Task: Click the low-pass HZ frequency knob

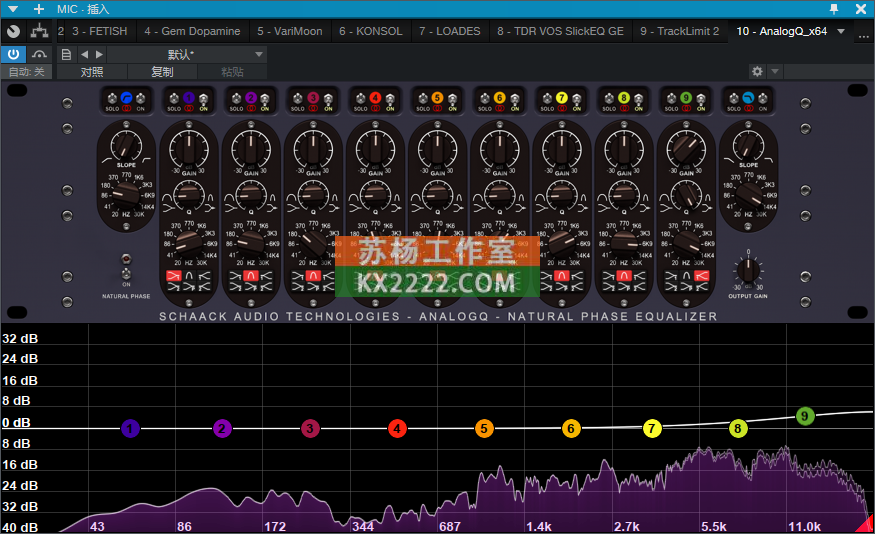Action: pyautogui.click(x=748, y=194)
